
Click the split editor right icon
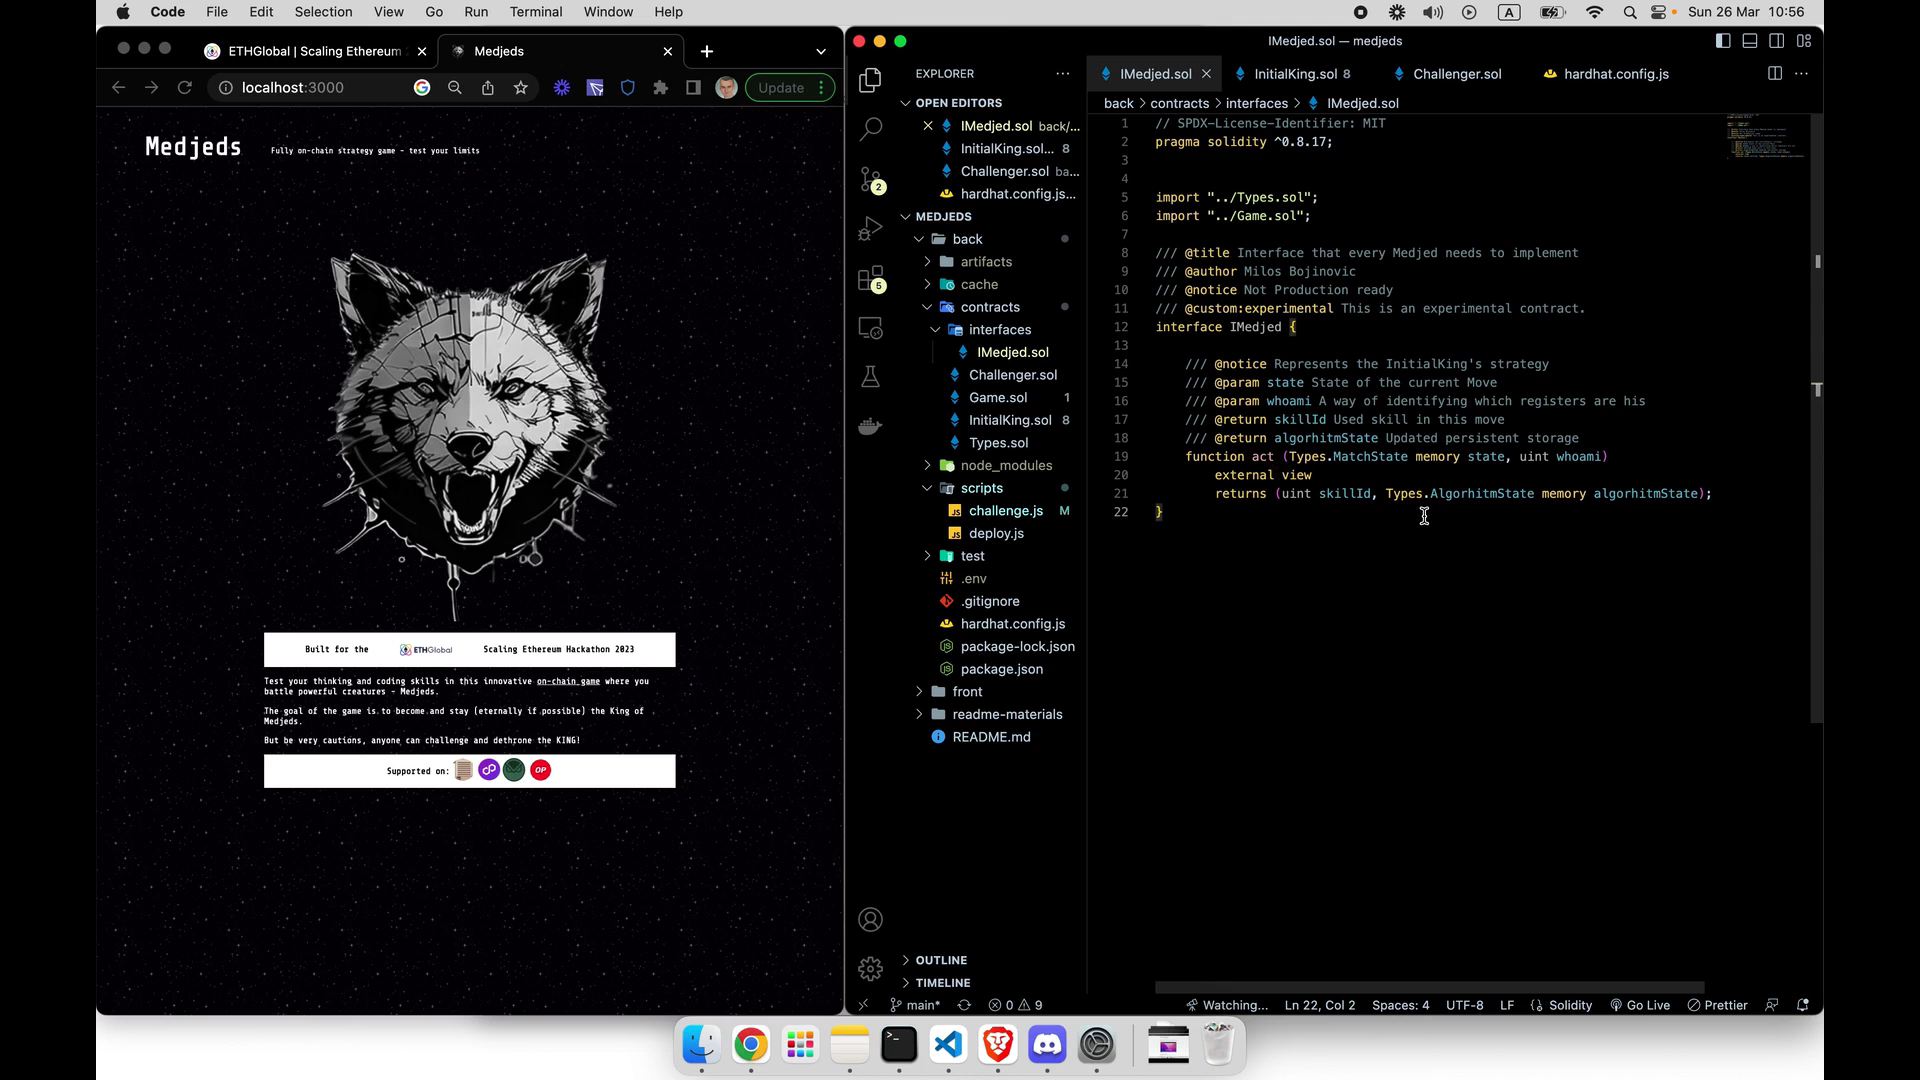coord(1774,74)
